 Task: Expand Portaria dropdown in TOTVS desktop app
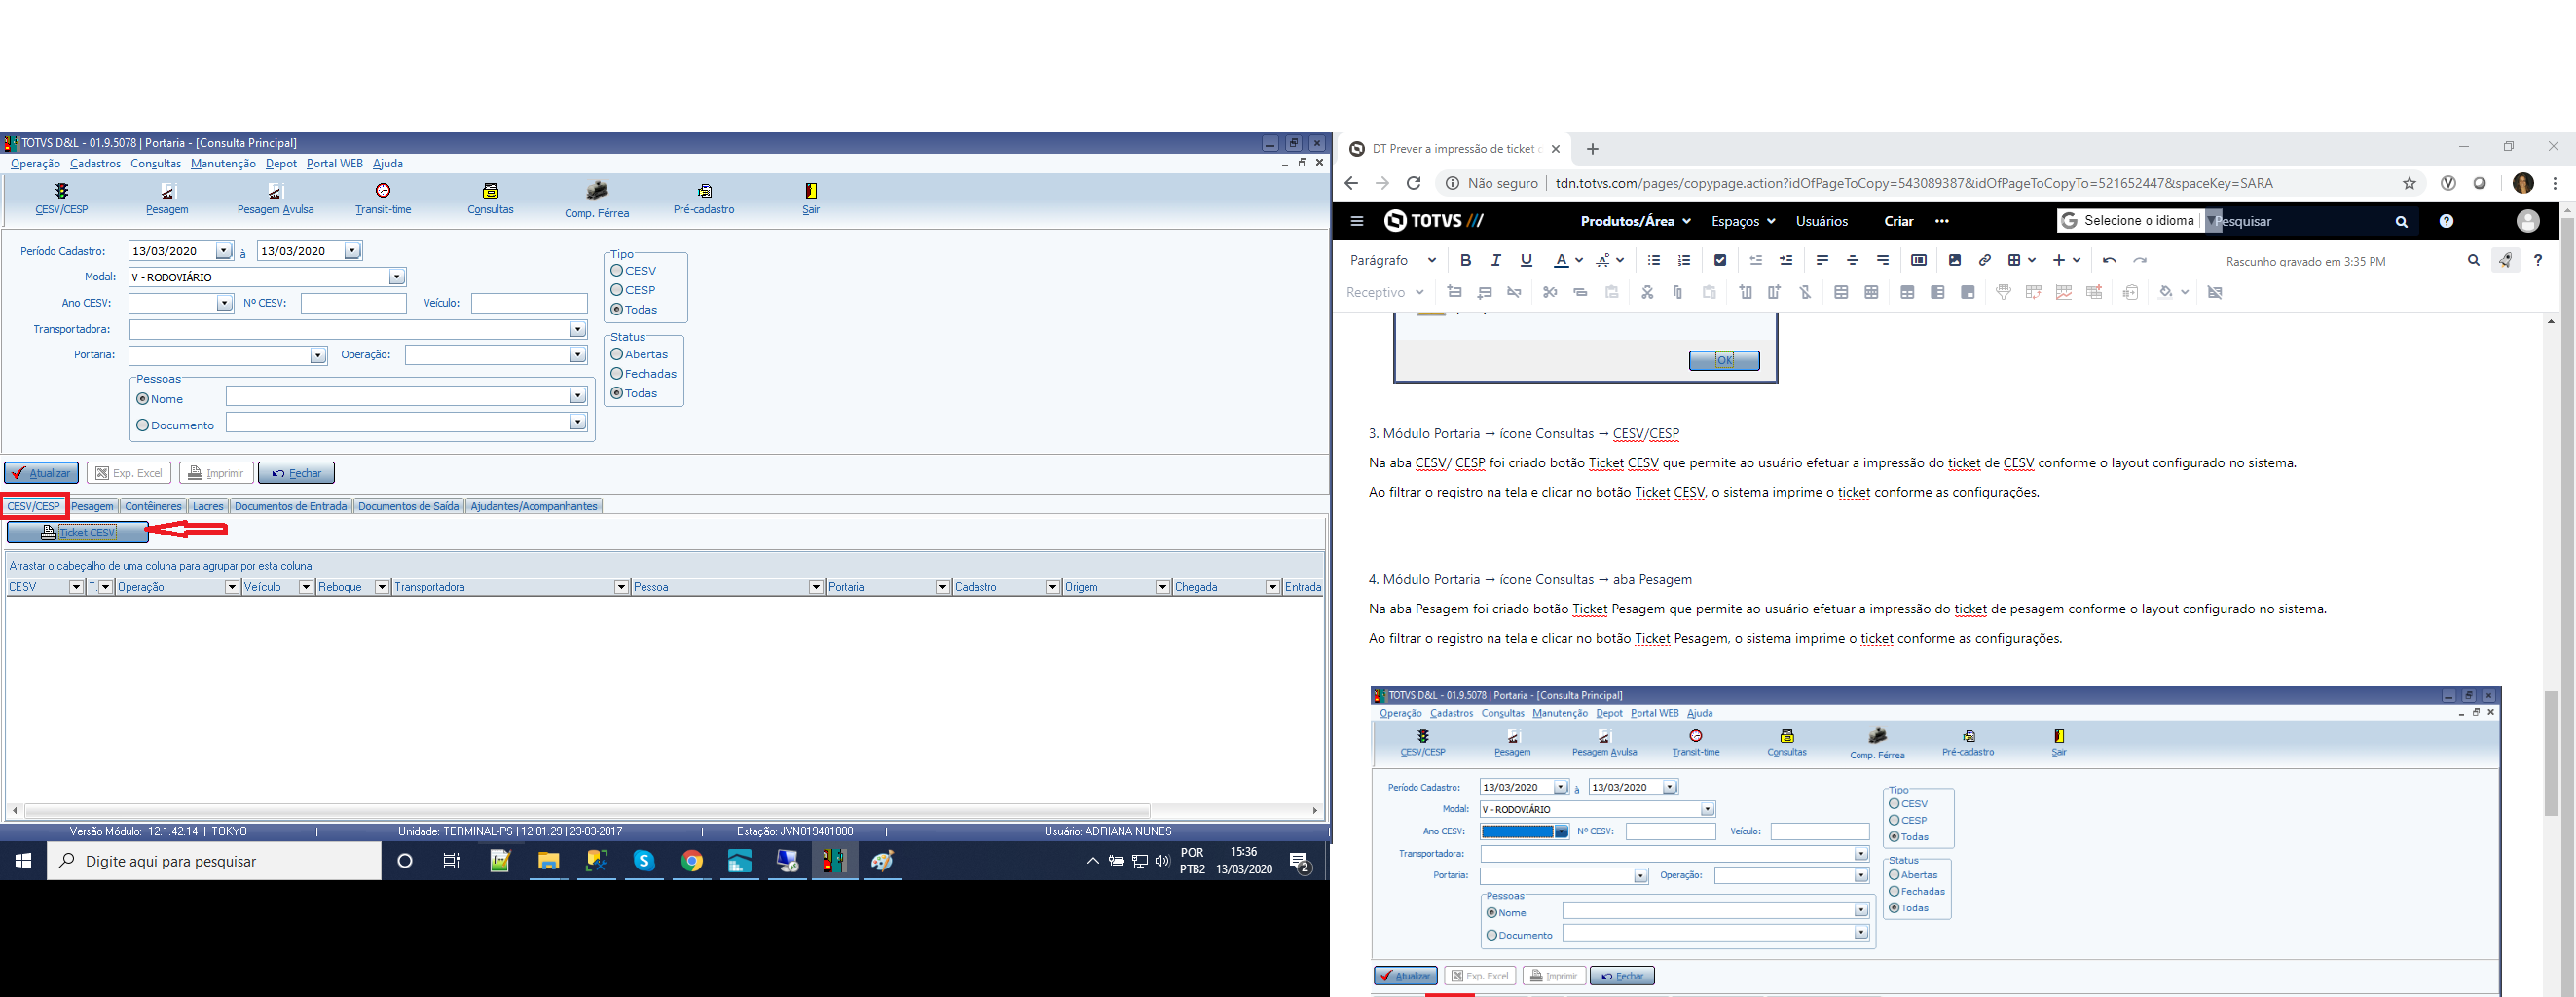coord(317,356)
